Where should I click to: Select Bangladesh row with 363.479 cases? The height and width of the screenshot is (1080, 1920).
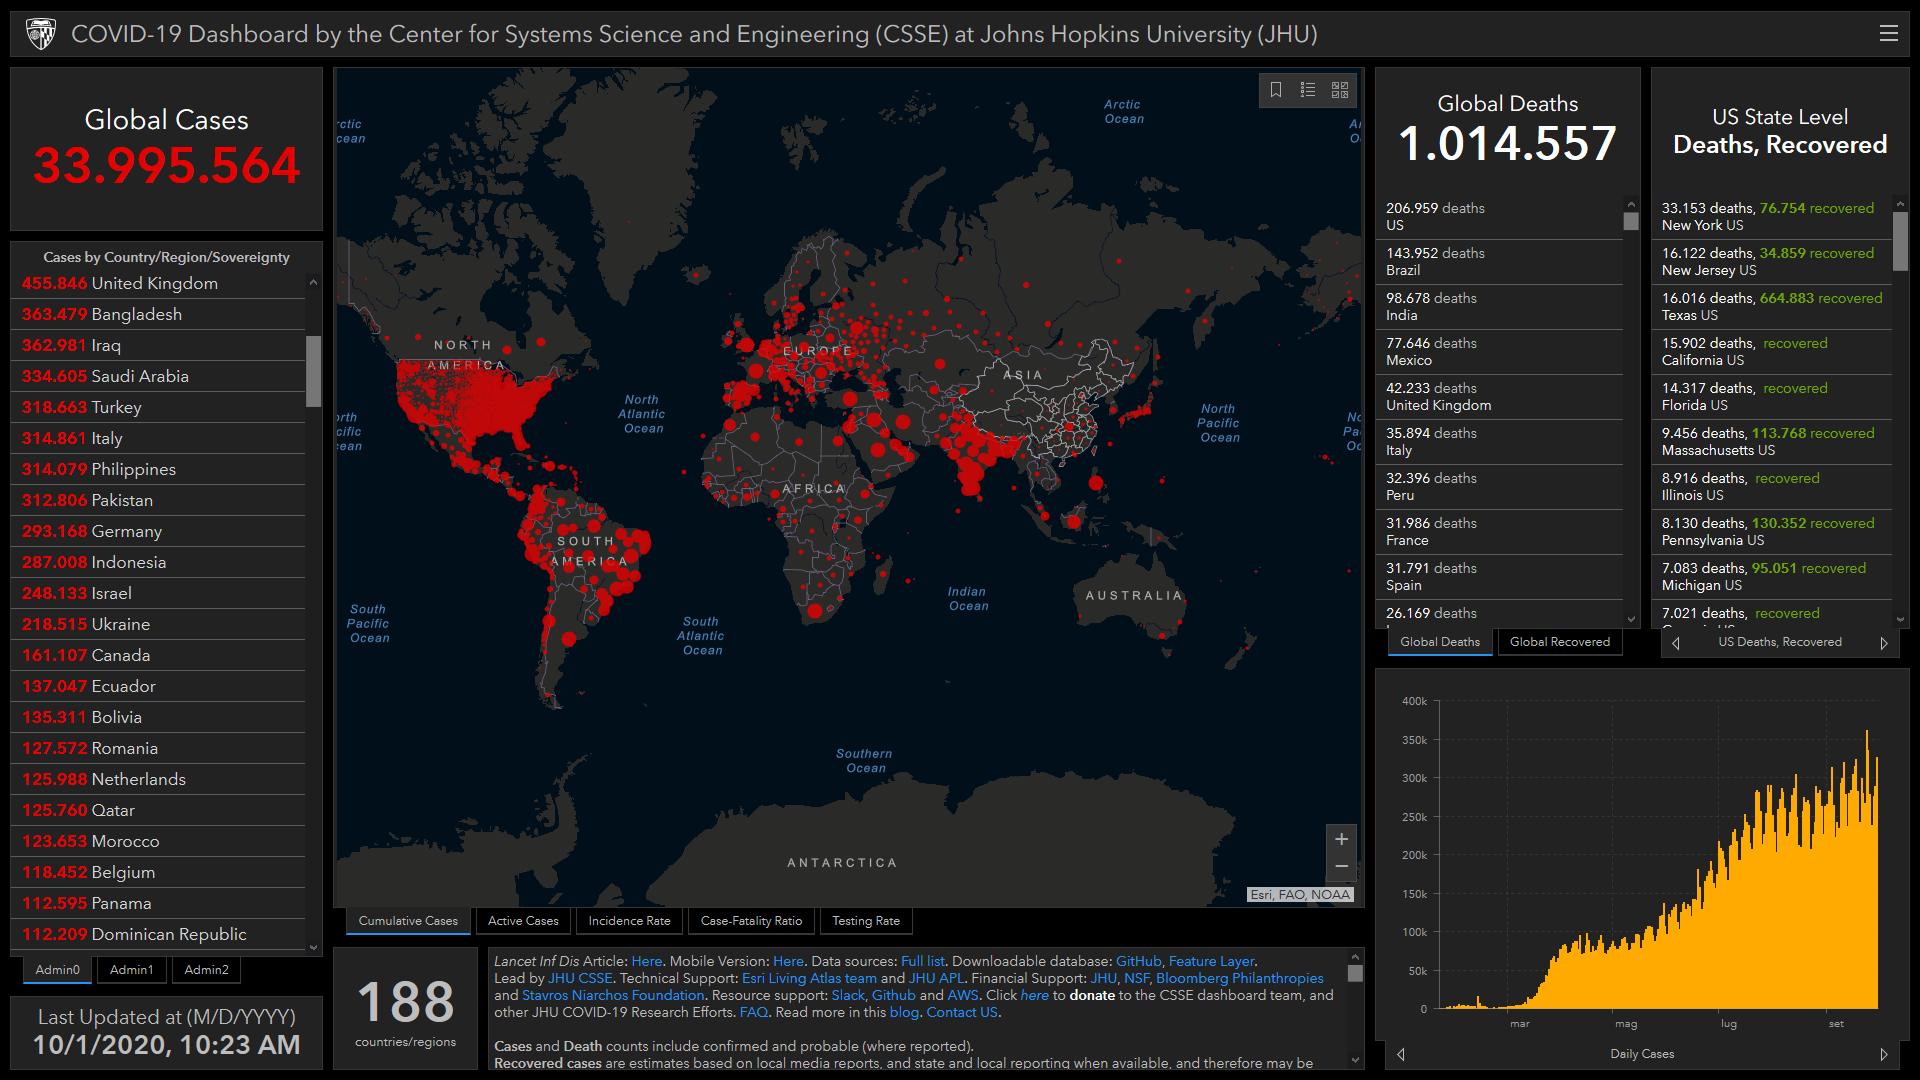(158, 315)
